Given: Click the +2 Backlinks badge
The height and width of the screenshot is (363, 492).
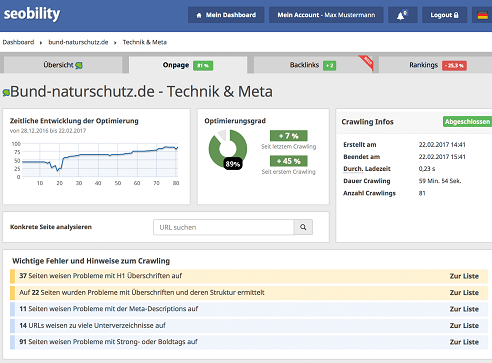Looking at the screenshot, I should click(329, 65).
